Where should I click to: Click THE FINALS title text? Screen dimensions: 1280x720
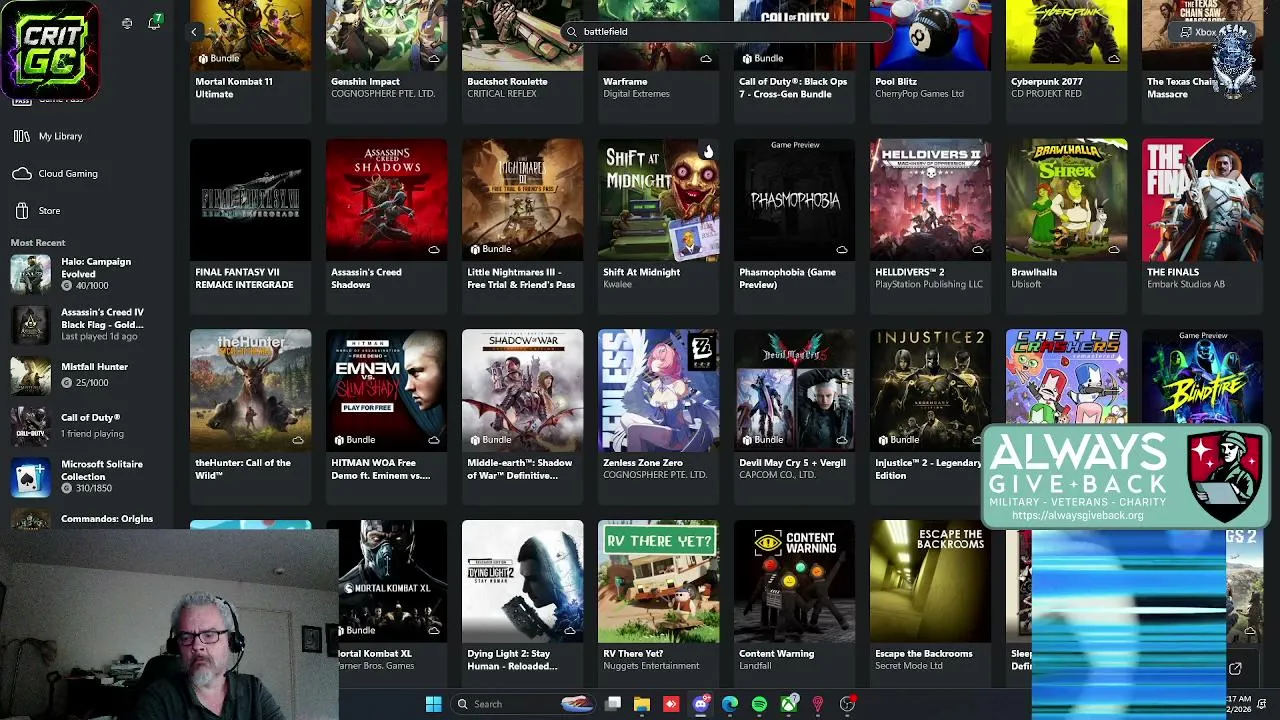click(1173, 272)
